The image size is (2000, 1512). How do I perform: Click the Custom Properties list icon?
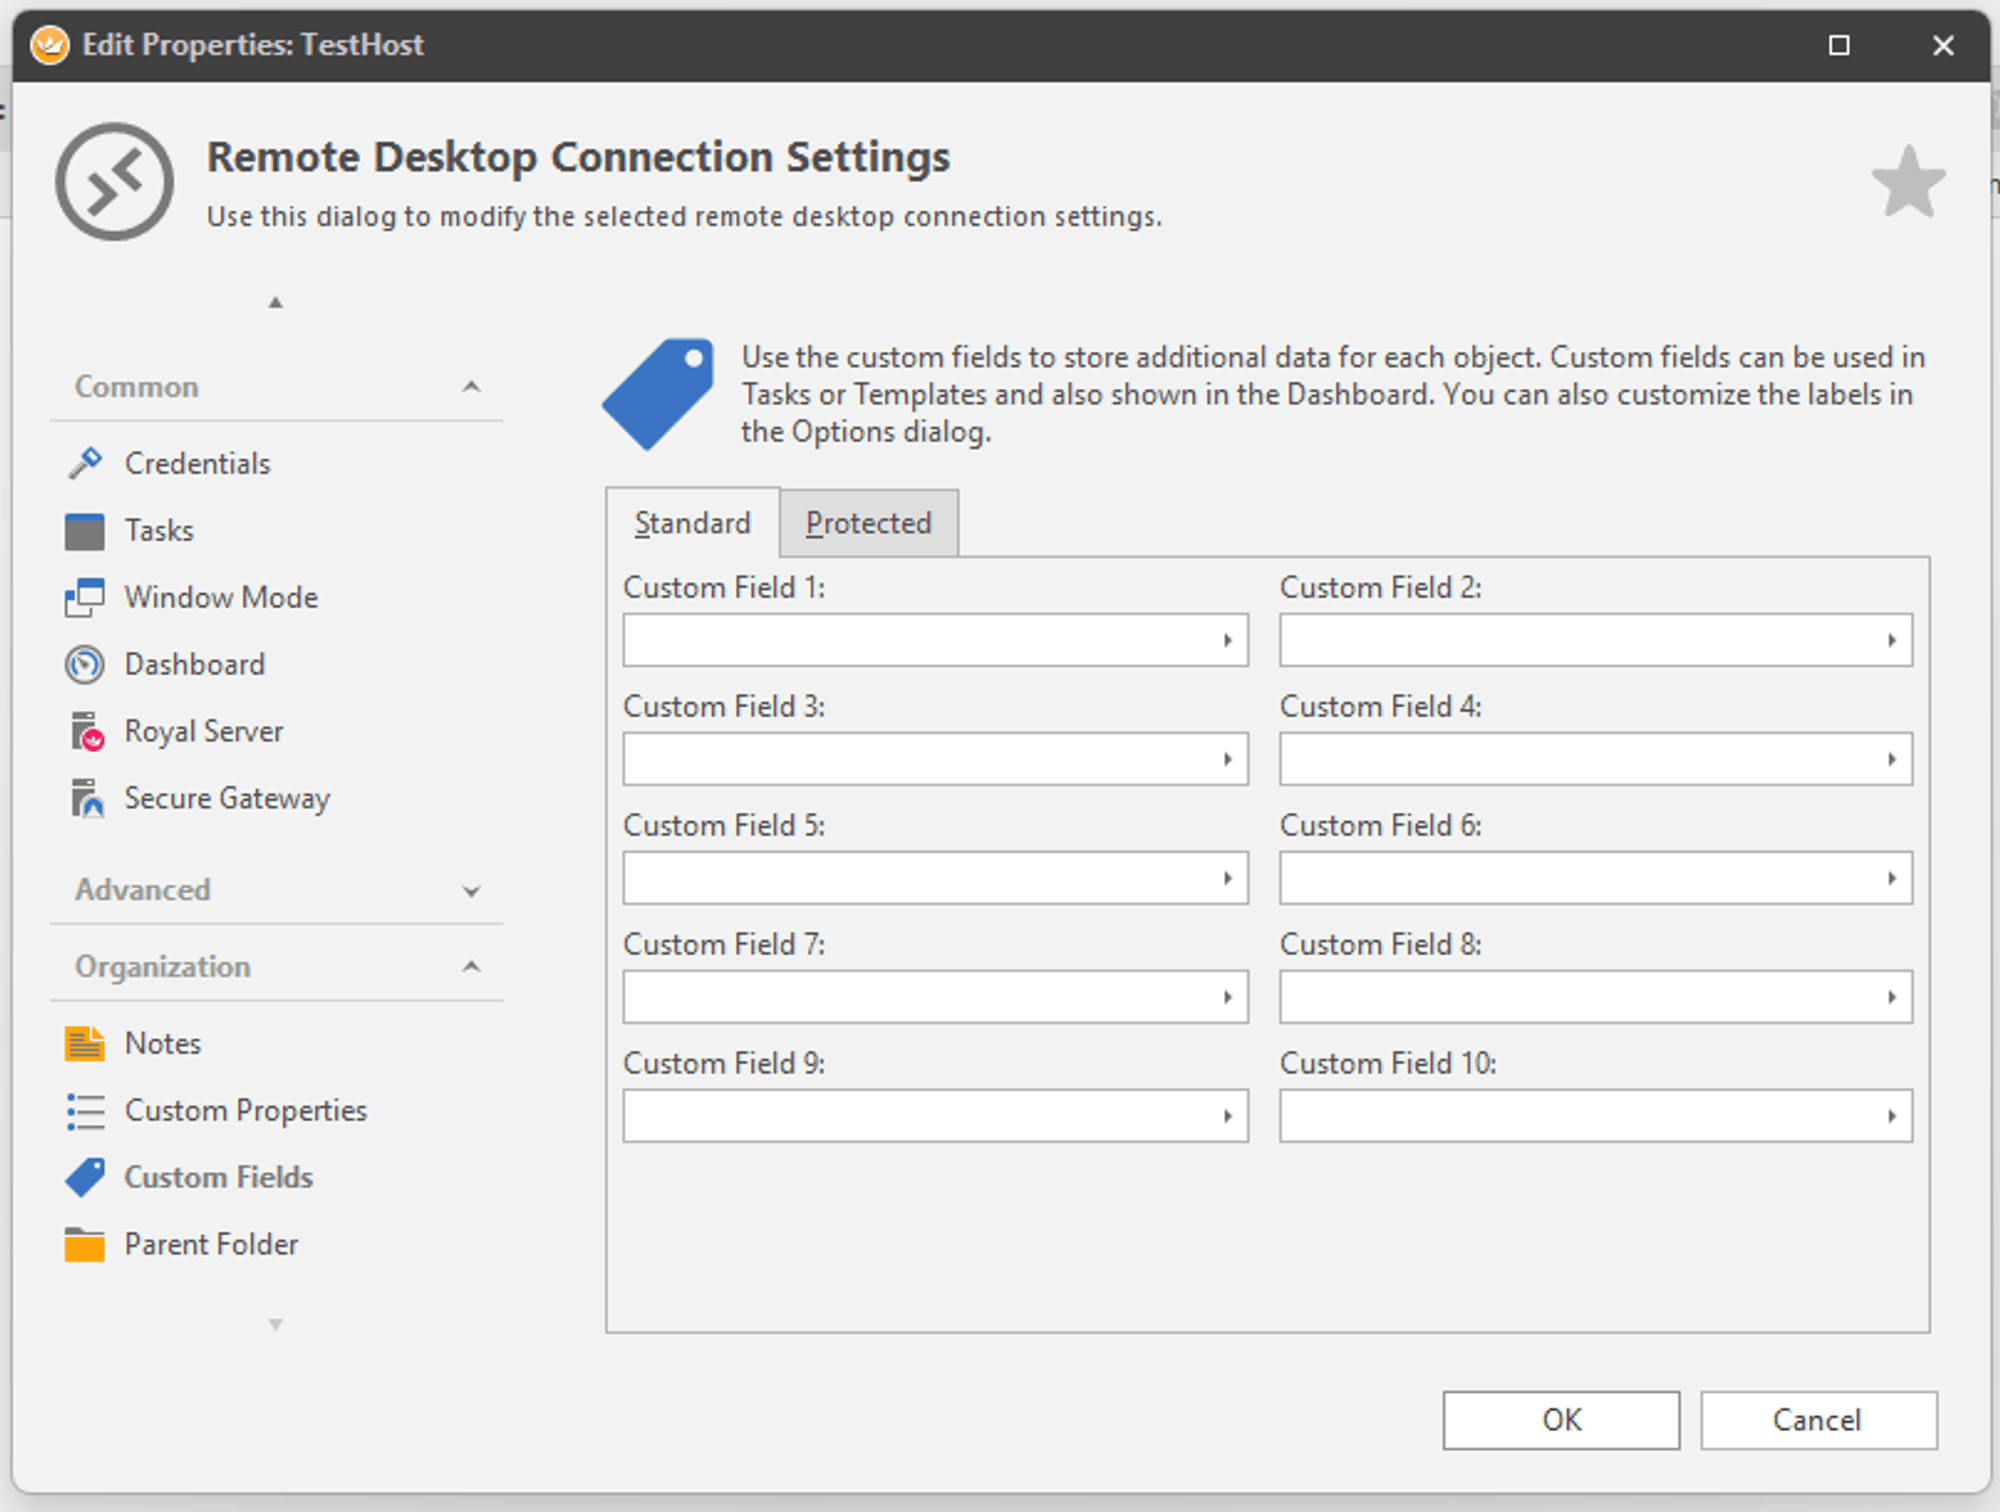[85, 1111]
